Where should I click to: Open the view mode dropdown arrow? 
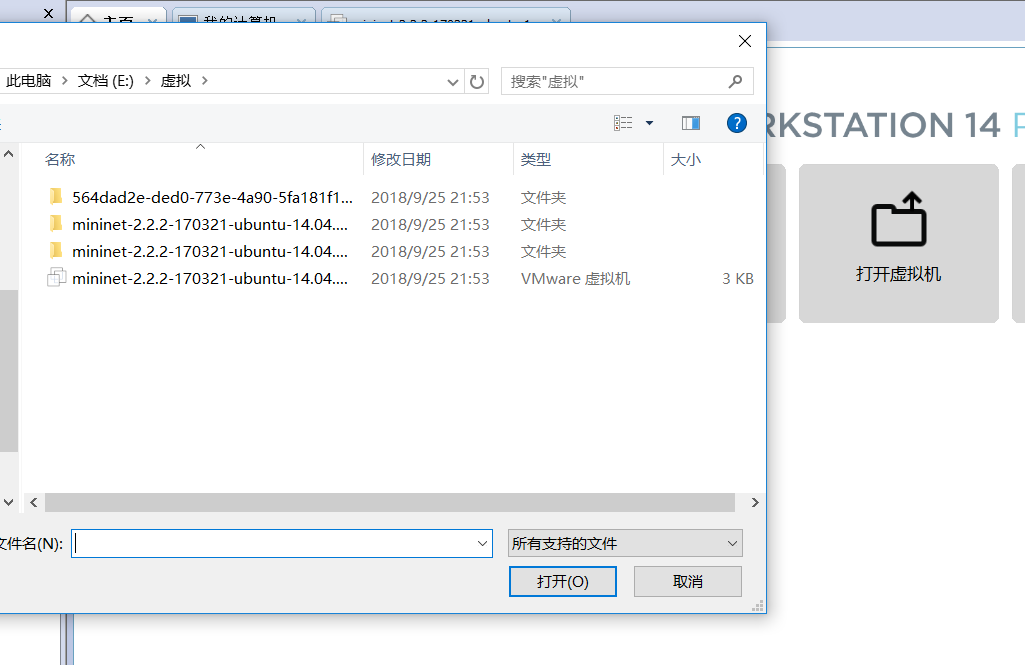[649, 123]
